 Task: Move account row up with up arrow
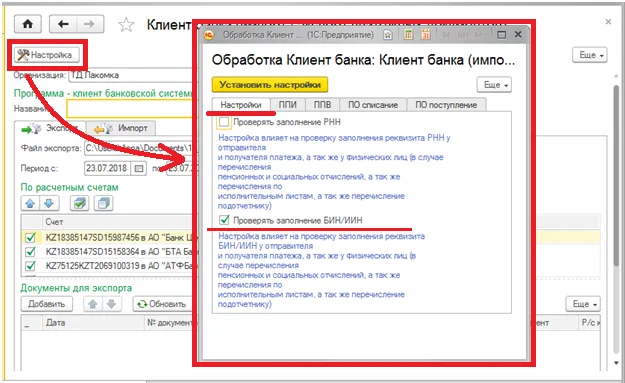click(x=30, y=204)
